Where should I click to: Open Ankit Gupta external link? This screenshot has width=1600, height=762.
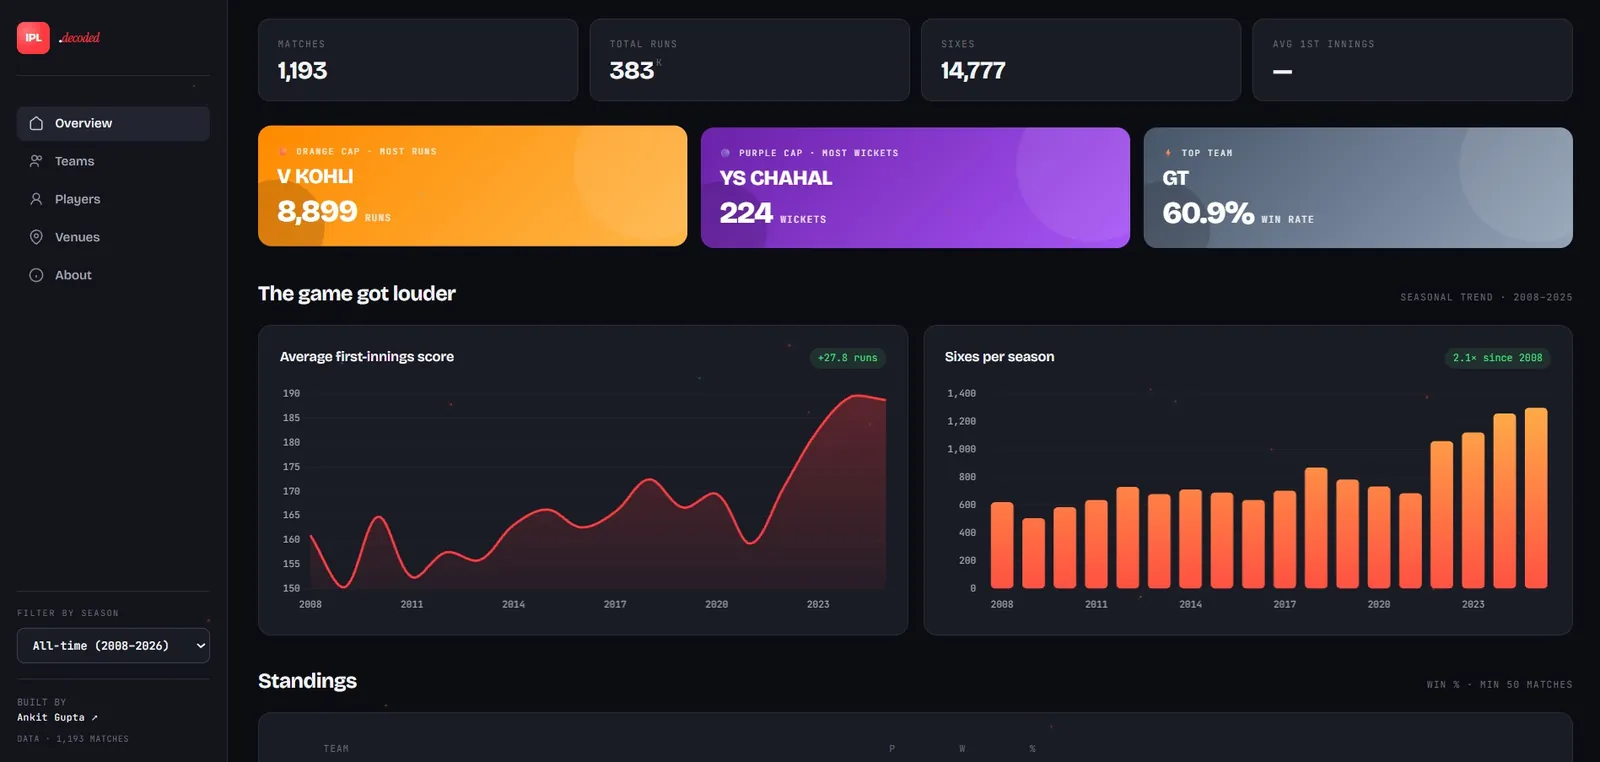pyautogui.click(x=57, y=717)
